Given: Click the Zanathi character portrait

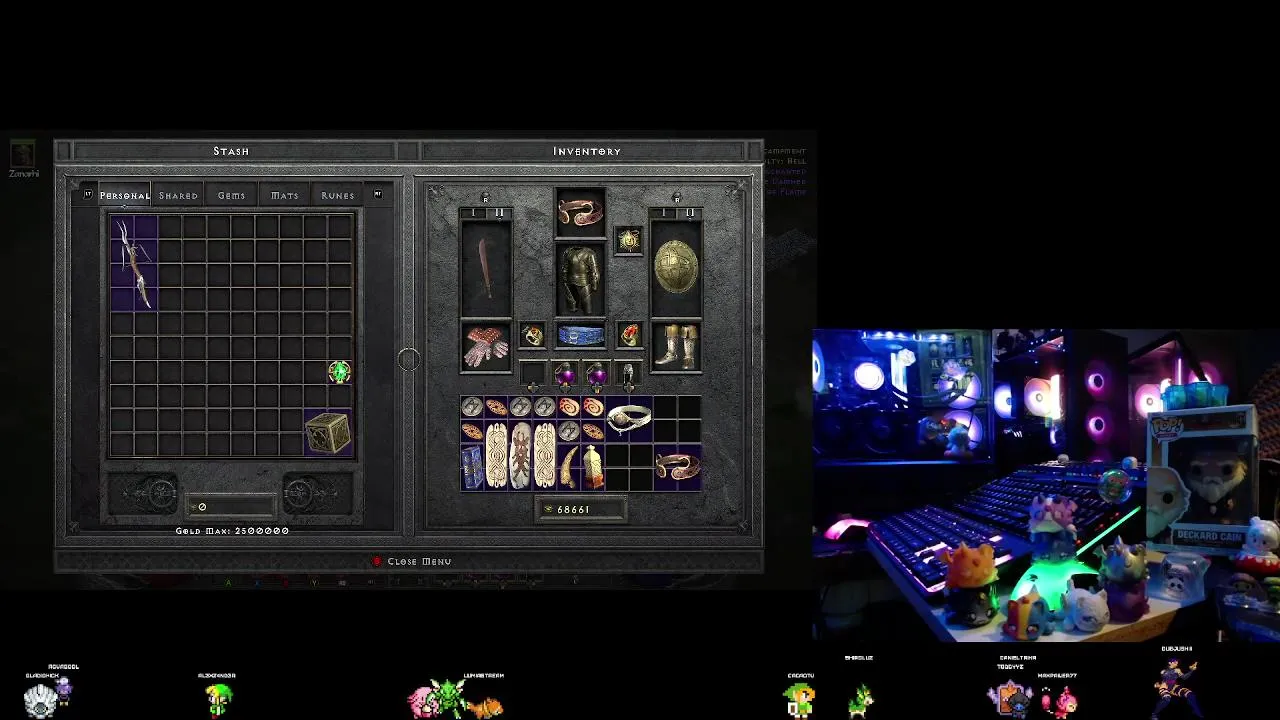Looking at the screenshot, I should click(x=23, y=154).
